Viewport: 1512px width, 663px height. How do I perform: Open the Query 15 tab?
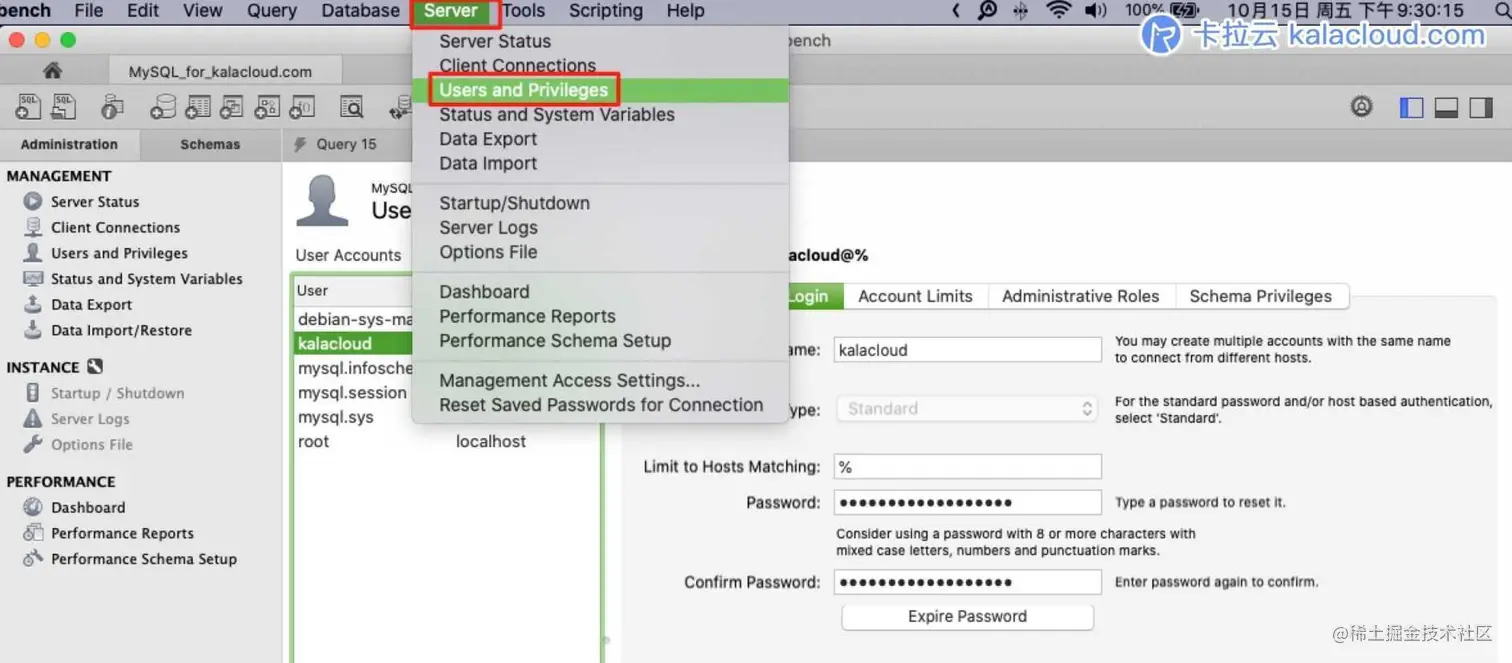(347, 144)
